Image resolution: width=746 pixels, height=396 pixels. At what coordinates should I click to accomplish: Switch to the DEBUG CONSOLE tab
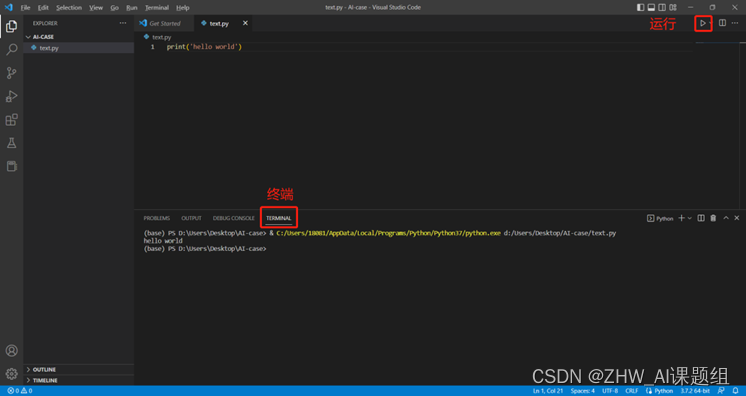pos(234,218)
